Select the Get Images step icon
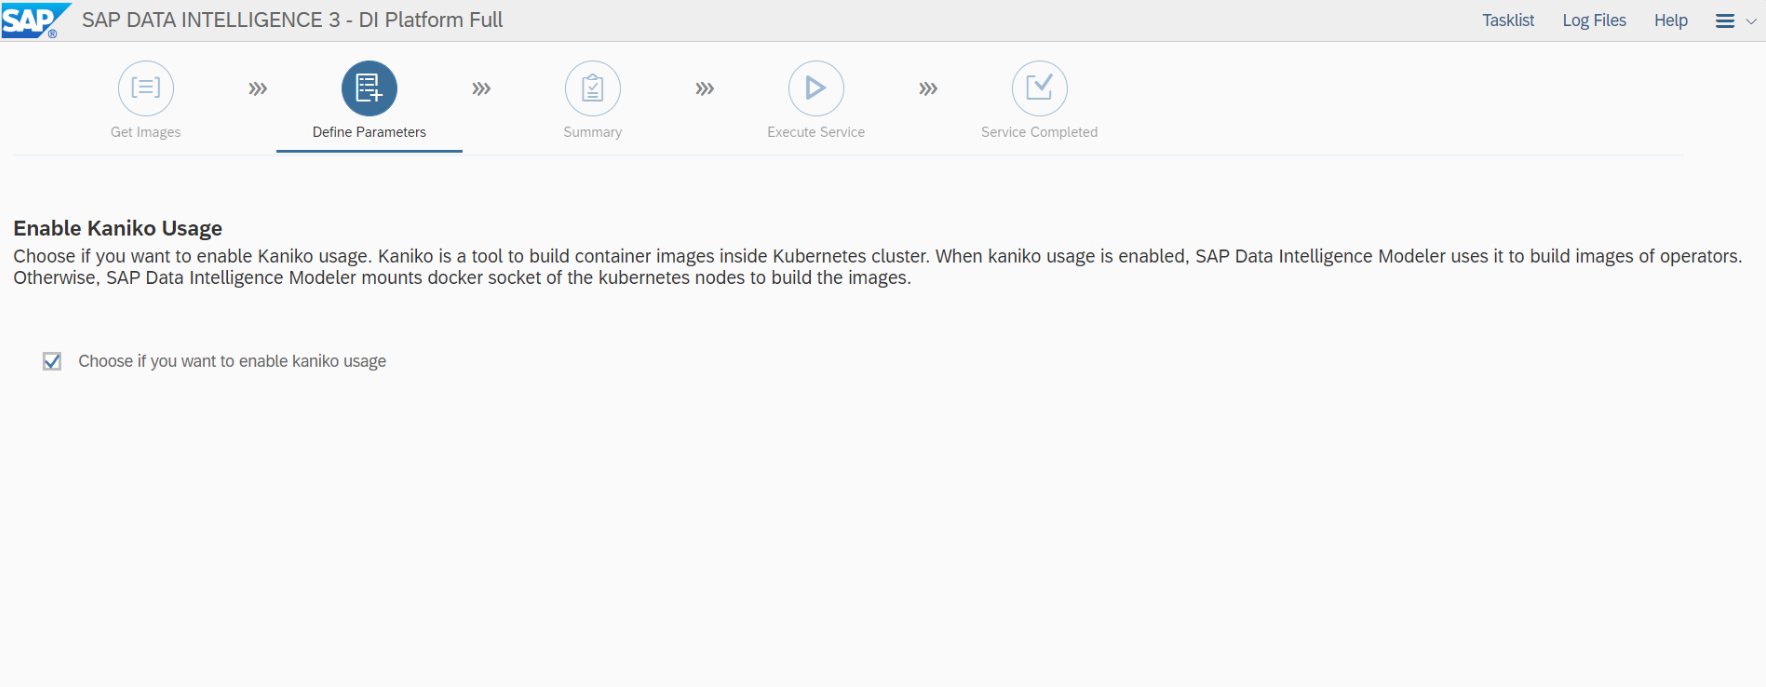The height and width of the screenshot is (687, 1766). click(x=146, y=89)
